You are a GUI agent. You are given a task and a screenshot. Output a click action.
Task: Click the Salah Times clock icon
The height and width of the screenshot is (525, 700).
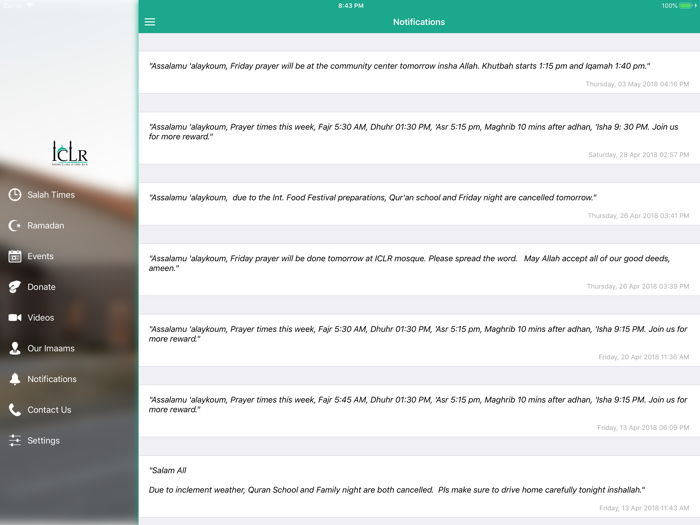pos(15,195)
